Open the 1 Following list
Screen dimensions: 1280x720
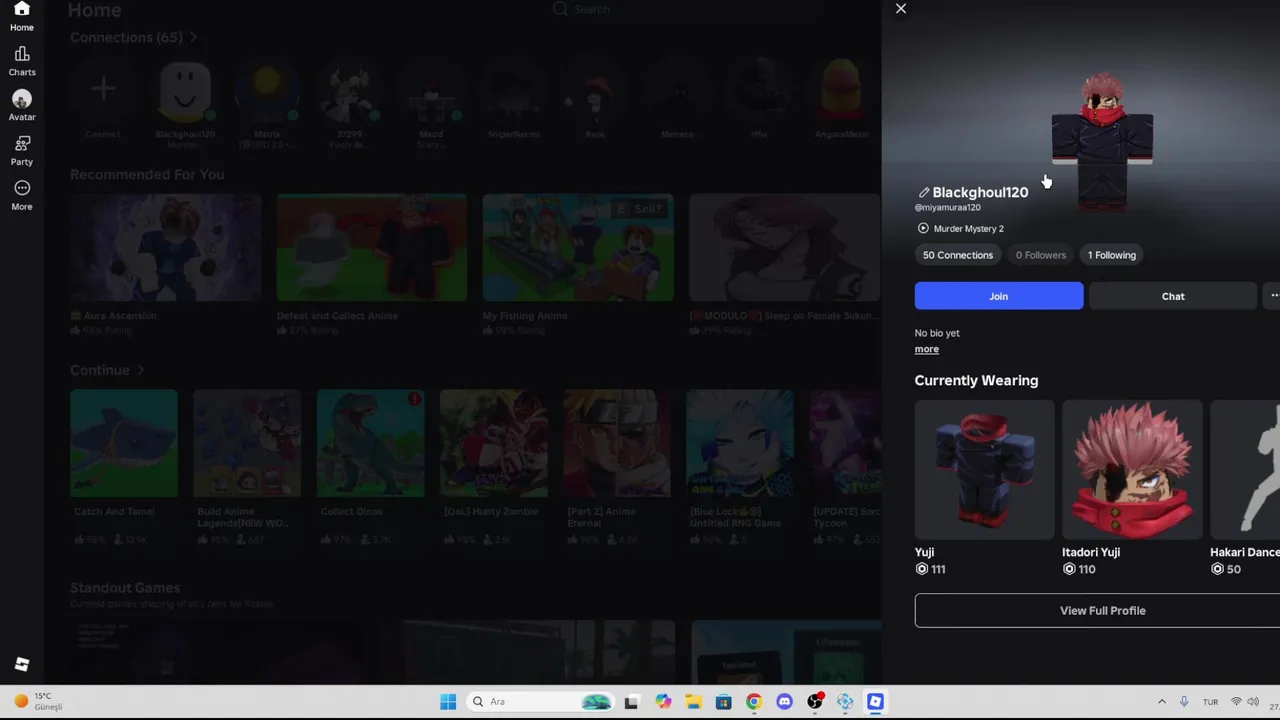pyautogui.click(x=1112, y=255)
